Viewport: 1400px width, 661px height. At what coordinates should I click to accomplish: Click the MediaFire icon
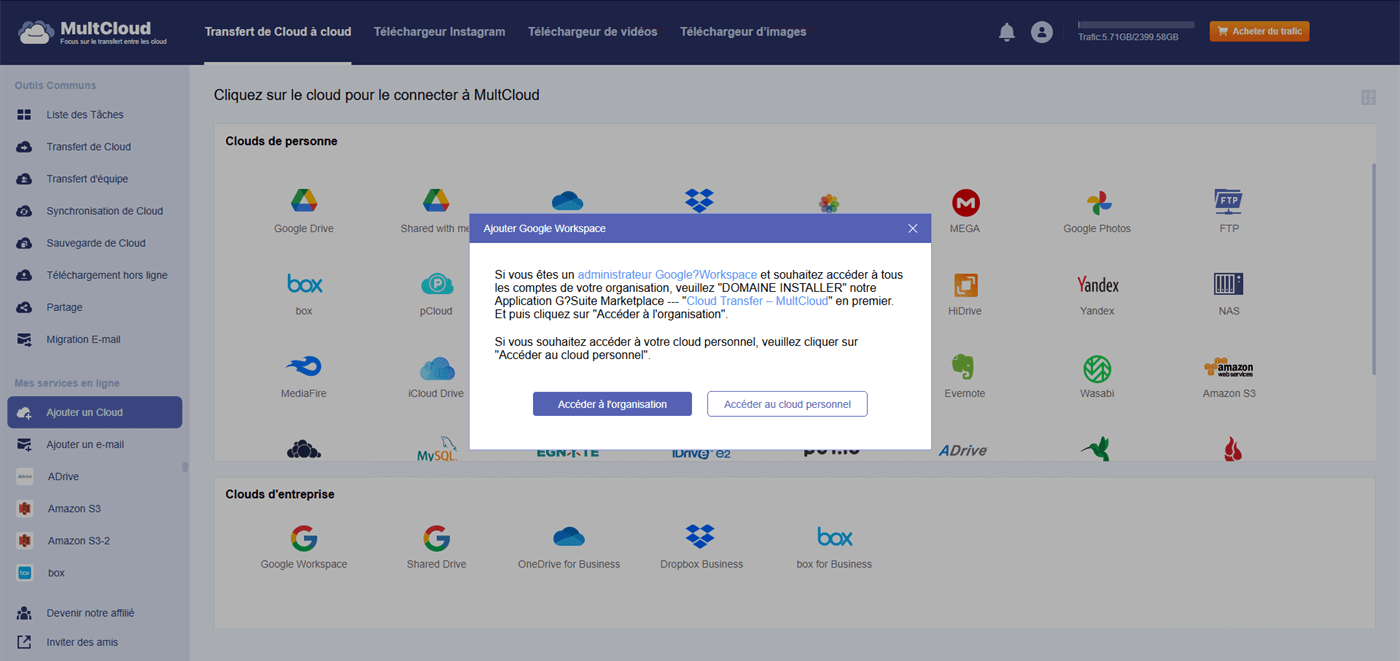pyautogui.click(x=304, y=367)
